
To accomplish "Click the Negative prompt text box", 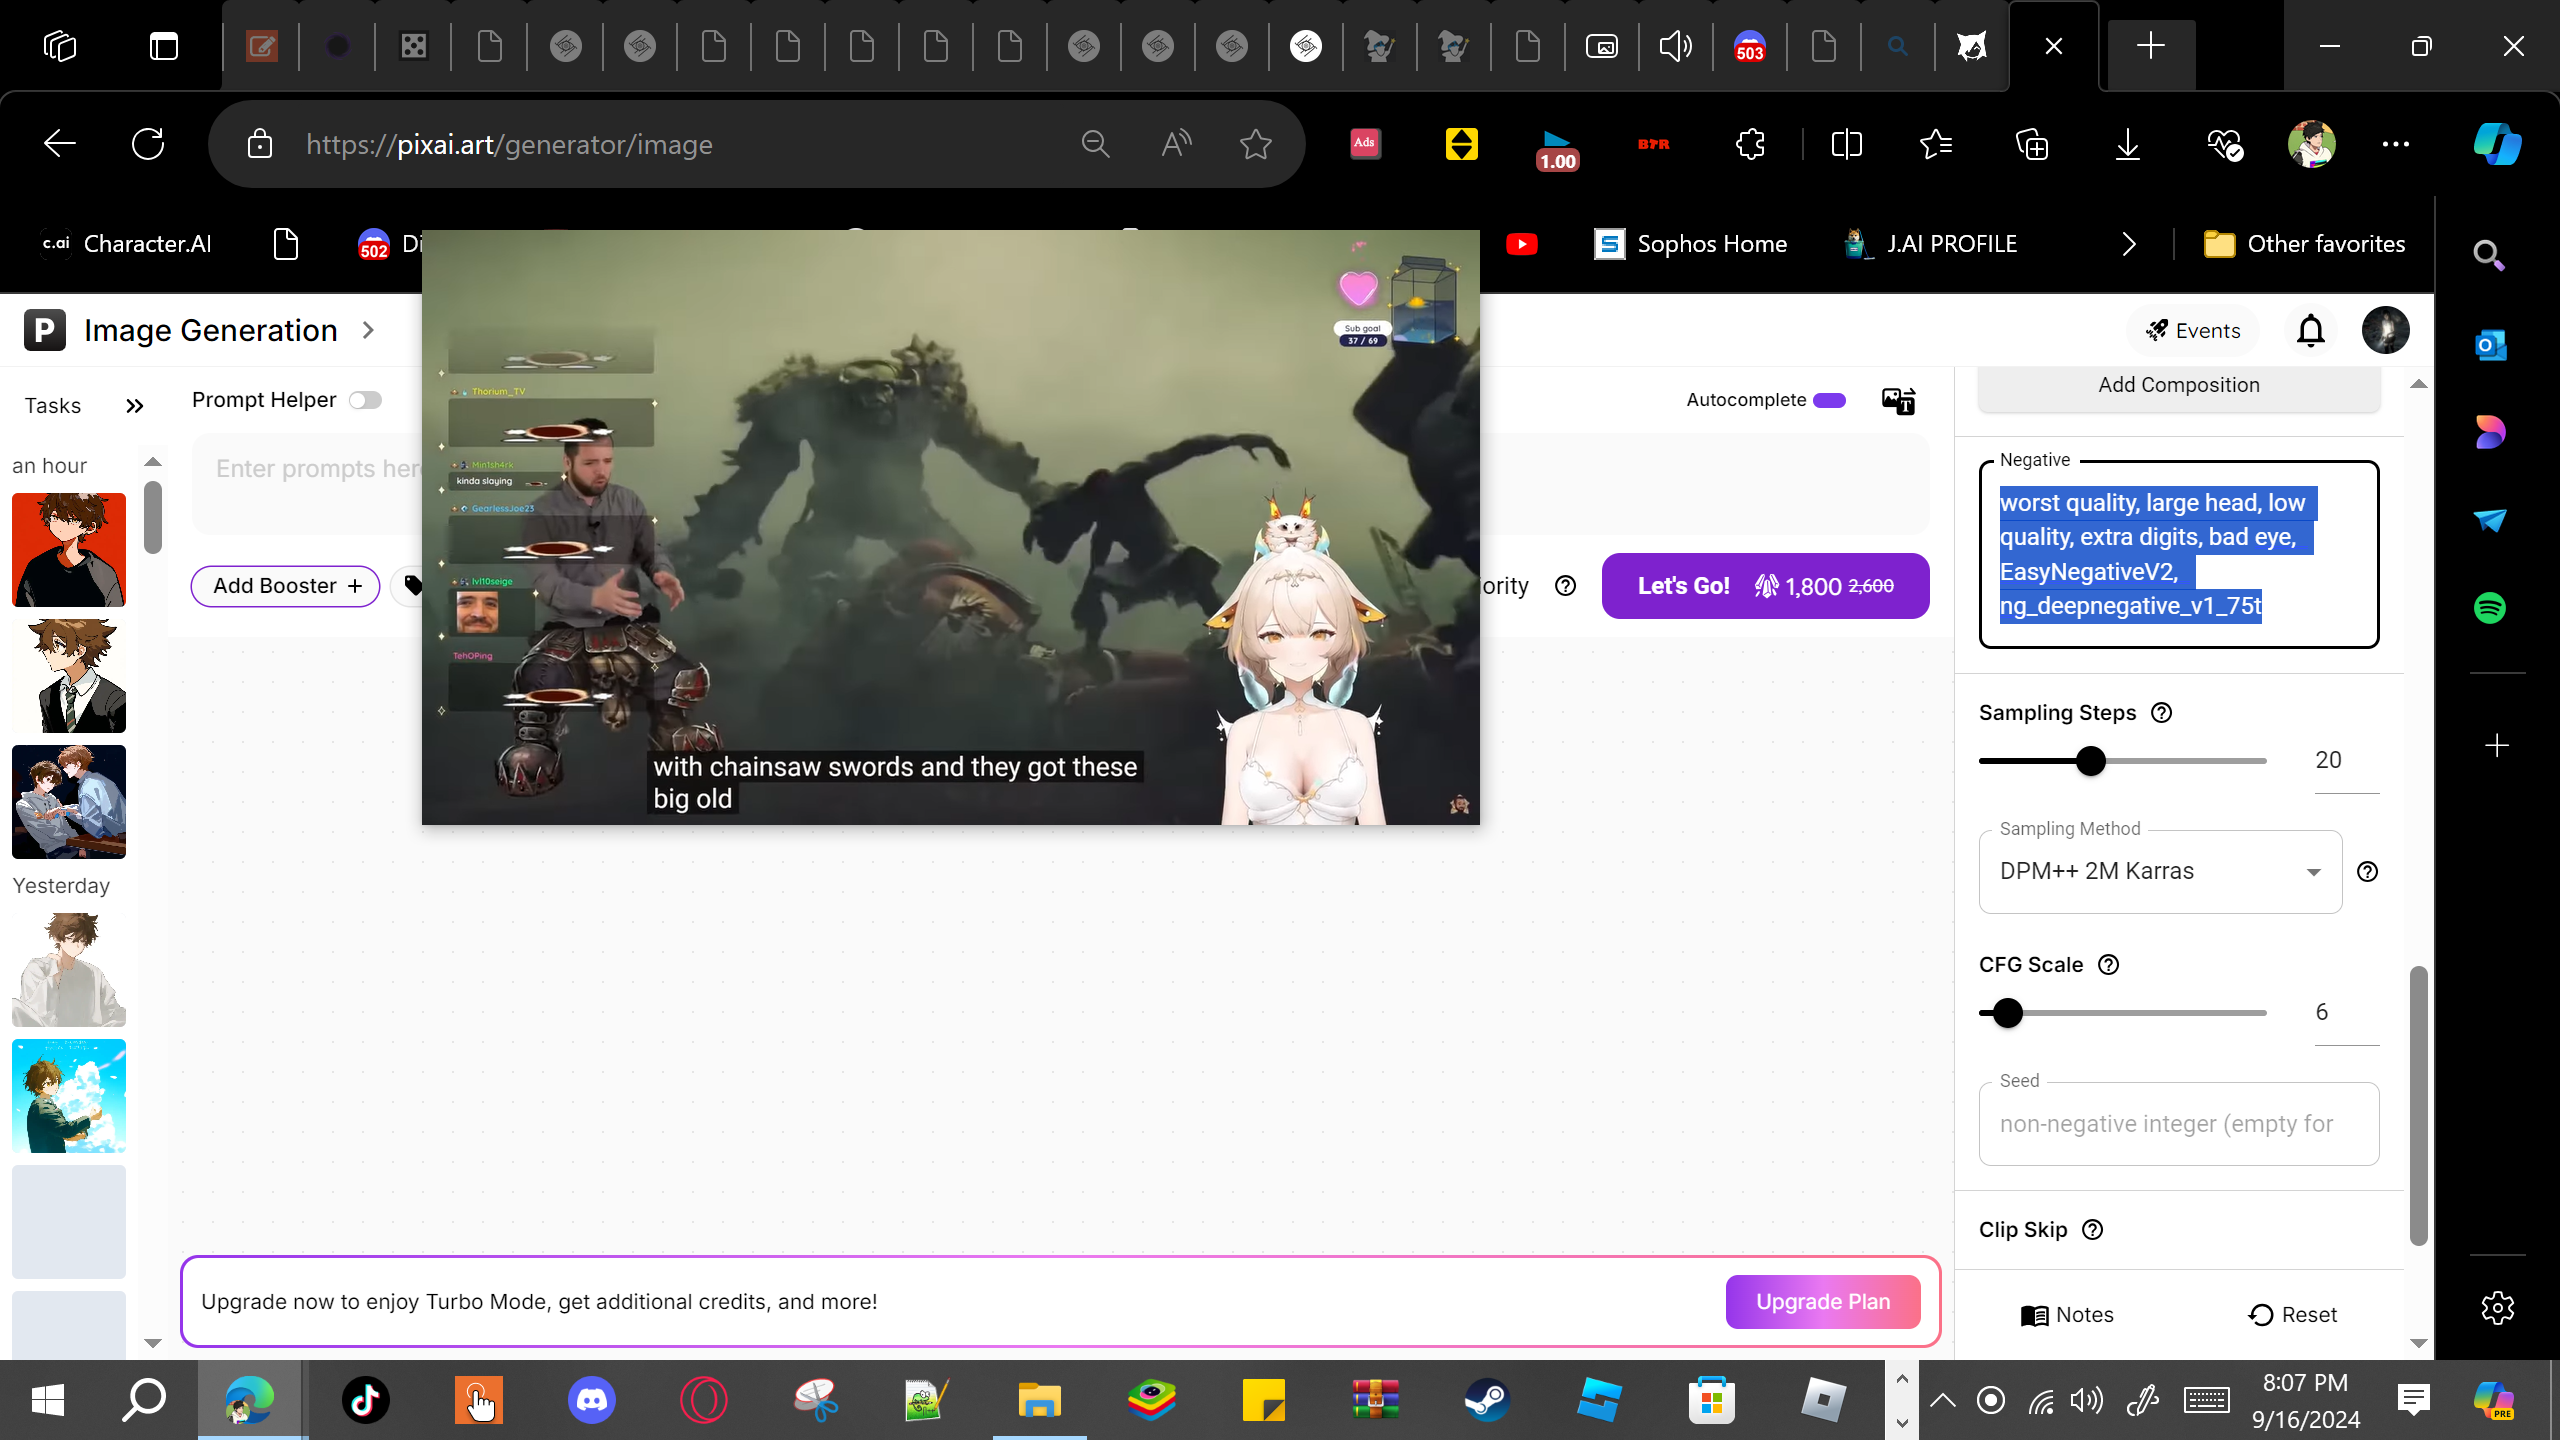I will (2179, 554).
